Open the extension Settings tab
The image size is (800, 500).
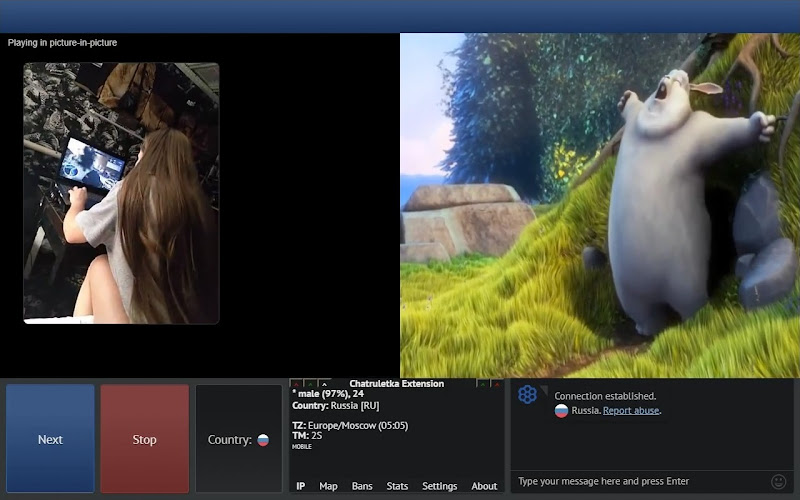pyautogui.click(x=439, y=486)
